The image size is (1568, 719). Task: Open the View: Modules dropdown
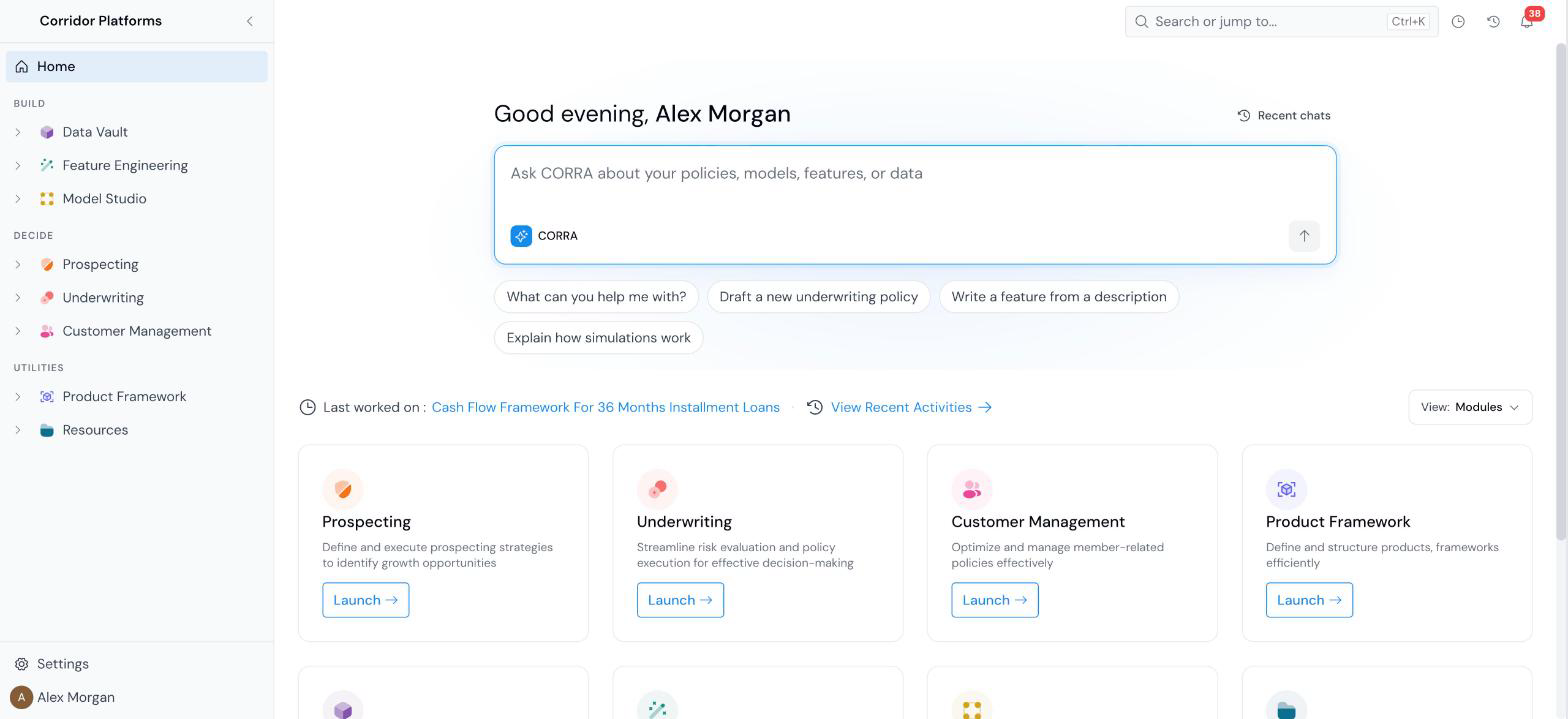pyautogui.click(x=1470, y=407)
